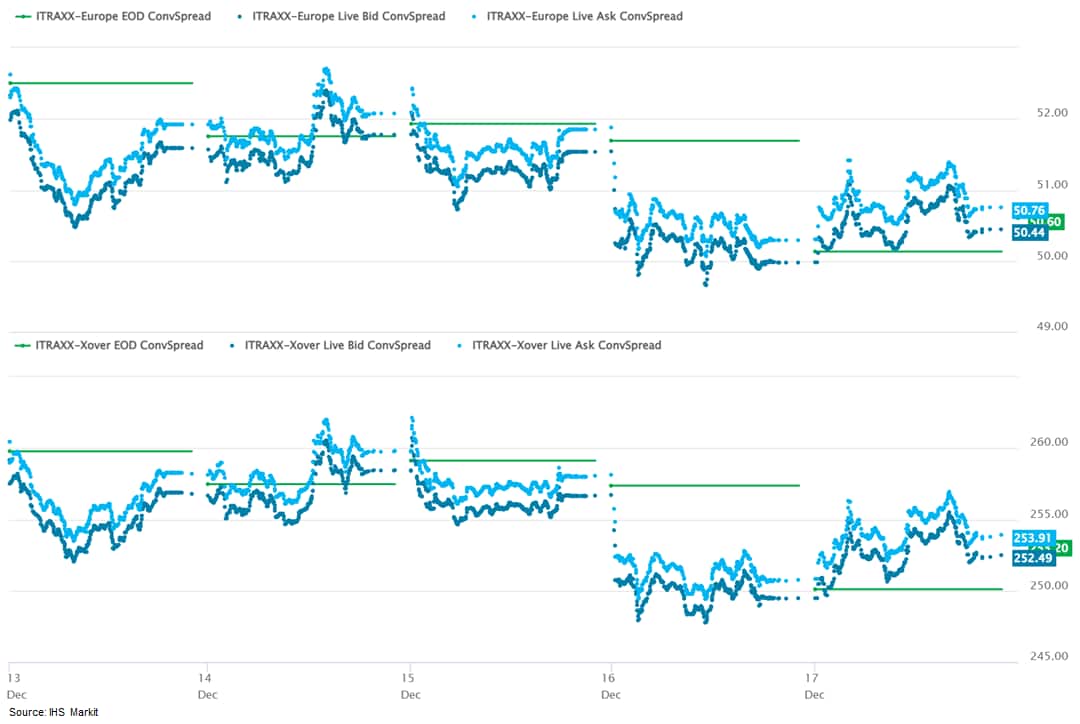Viewport: 1080px width, 724px height.
Task: Click the 50.44 Europe bid value label
Action: [x=1028, y=233]
